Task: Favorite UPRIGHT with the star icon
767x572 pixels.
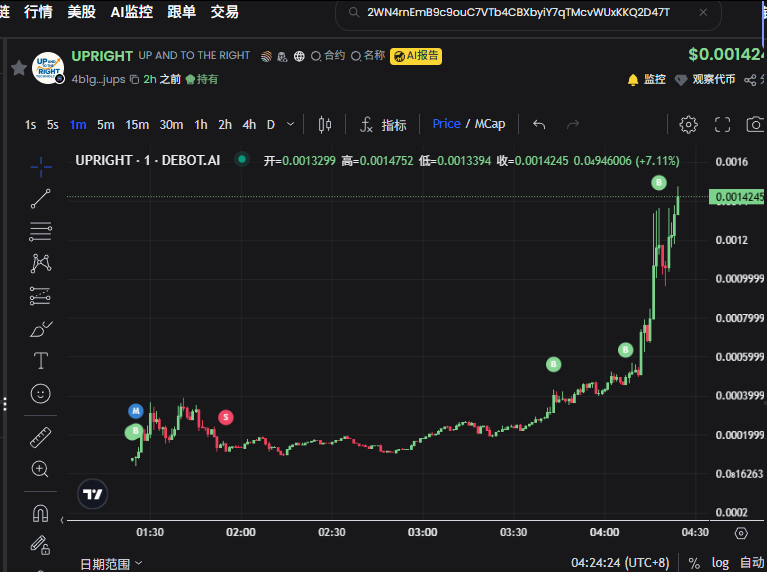Action: (x=19, y=68)
